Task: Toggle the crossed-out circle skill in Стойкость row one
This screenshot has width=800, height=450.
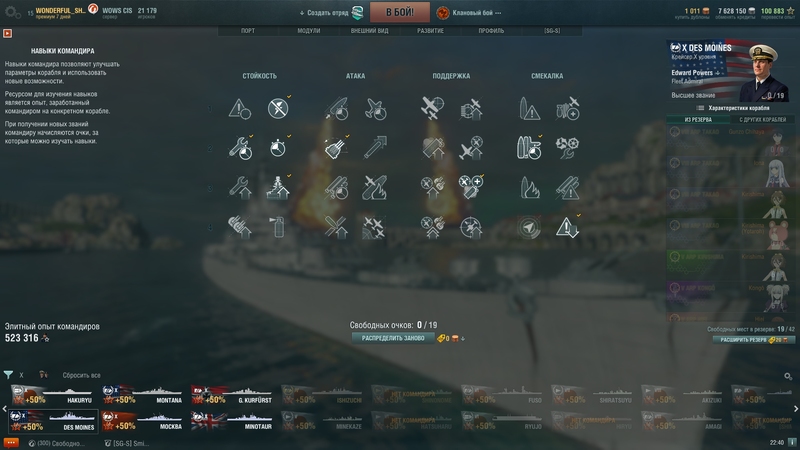Action: tap(278, 109)
